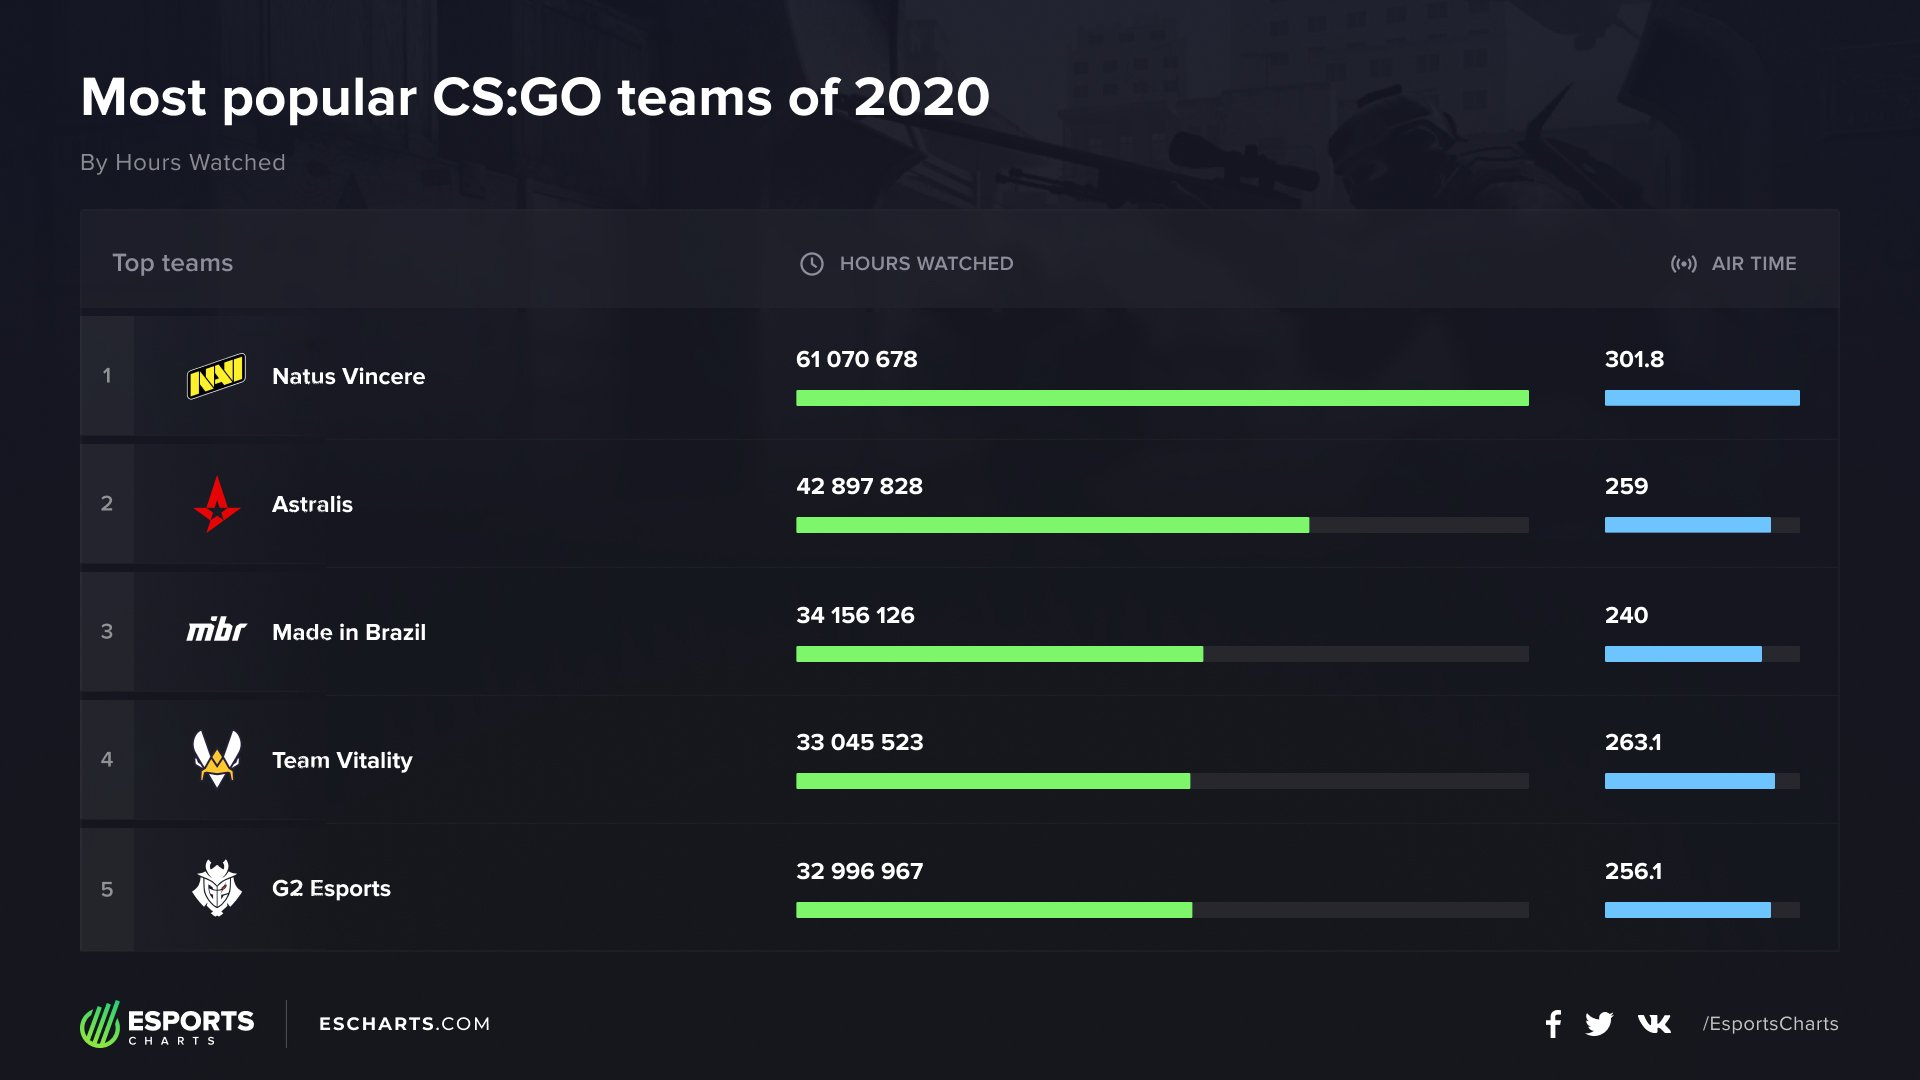Click the red Astralis star logo

click(216, 504)
